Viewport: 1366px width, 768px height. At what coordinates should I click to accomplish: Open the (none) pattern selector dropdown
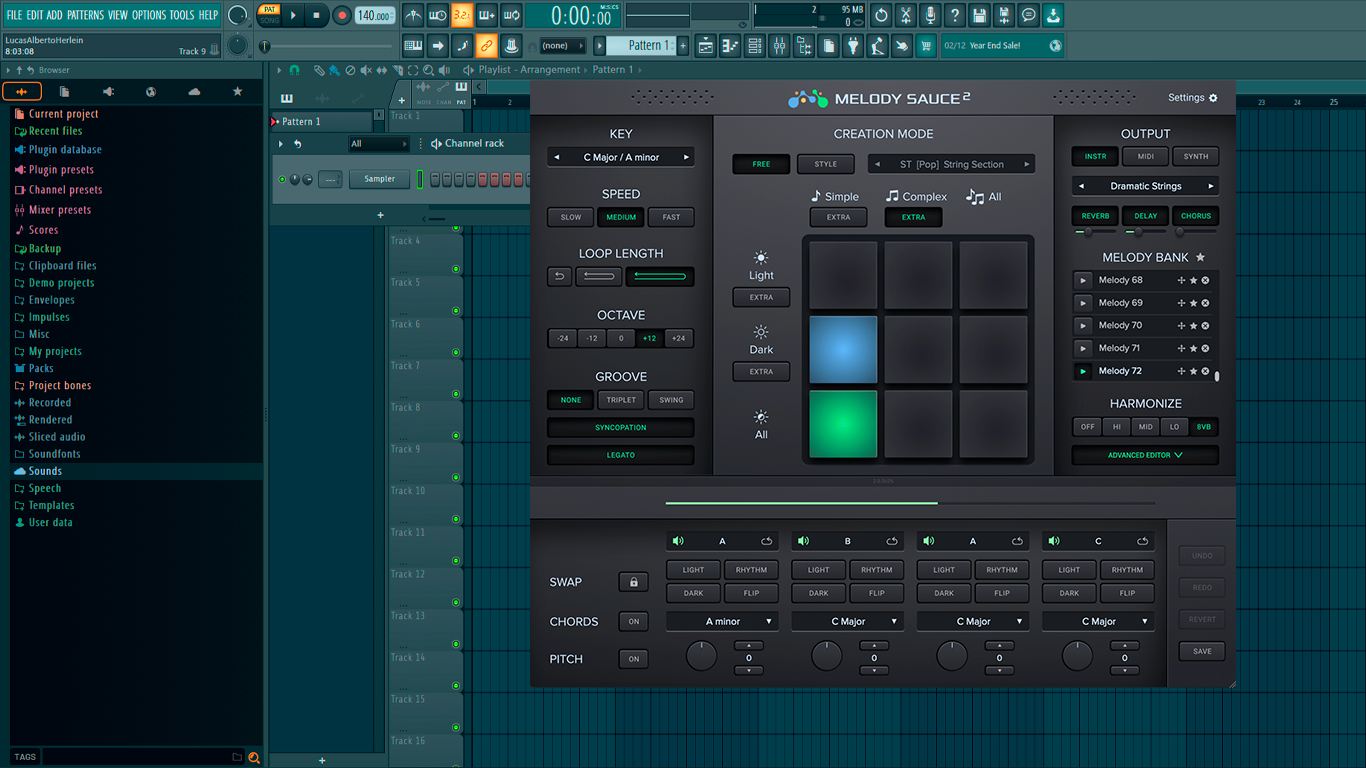click(563, 46)
